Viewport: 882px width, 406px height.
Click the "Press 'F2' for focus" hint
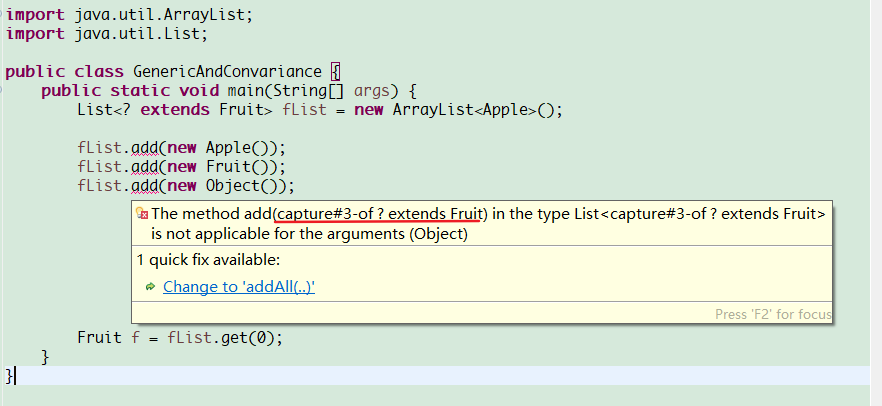click(773, 314)
